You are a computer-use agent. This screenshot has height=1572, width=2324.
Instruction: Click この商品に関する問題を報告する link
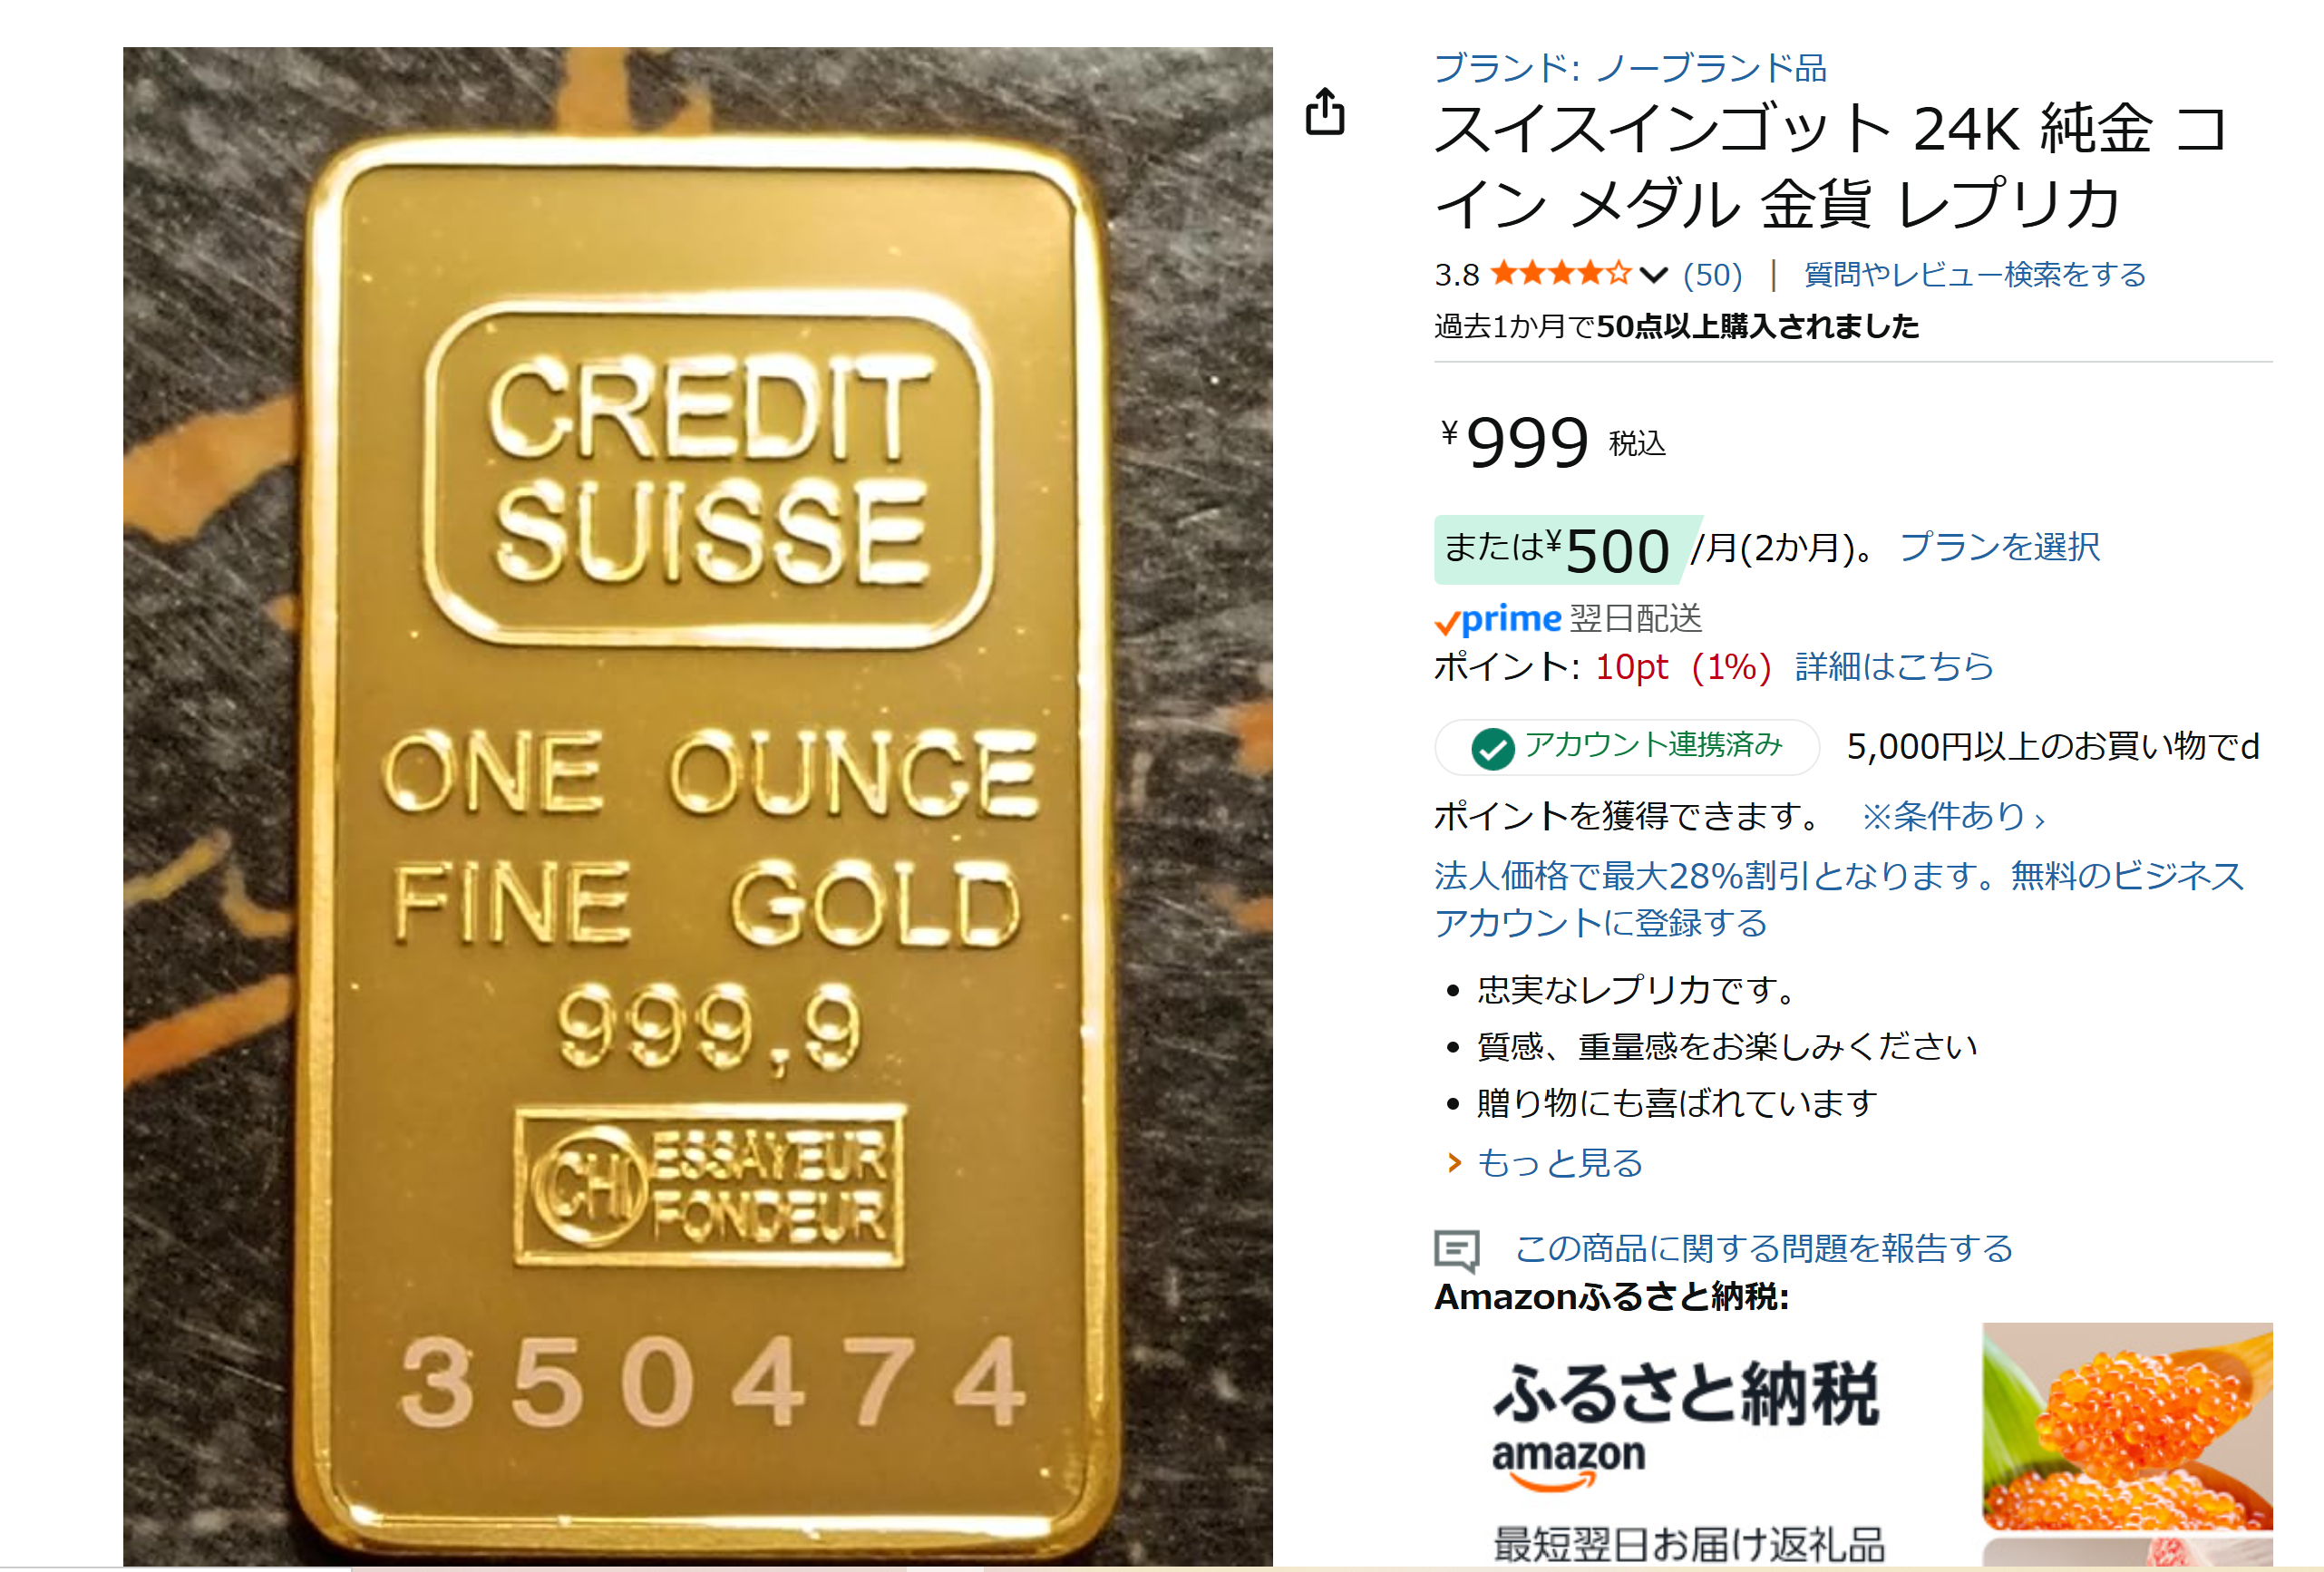coord(1764,1248)
